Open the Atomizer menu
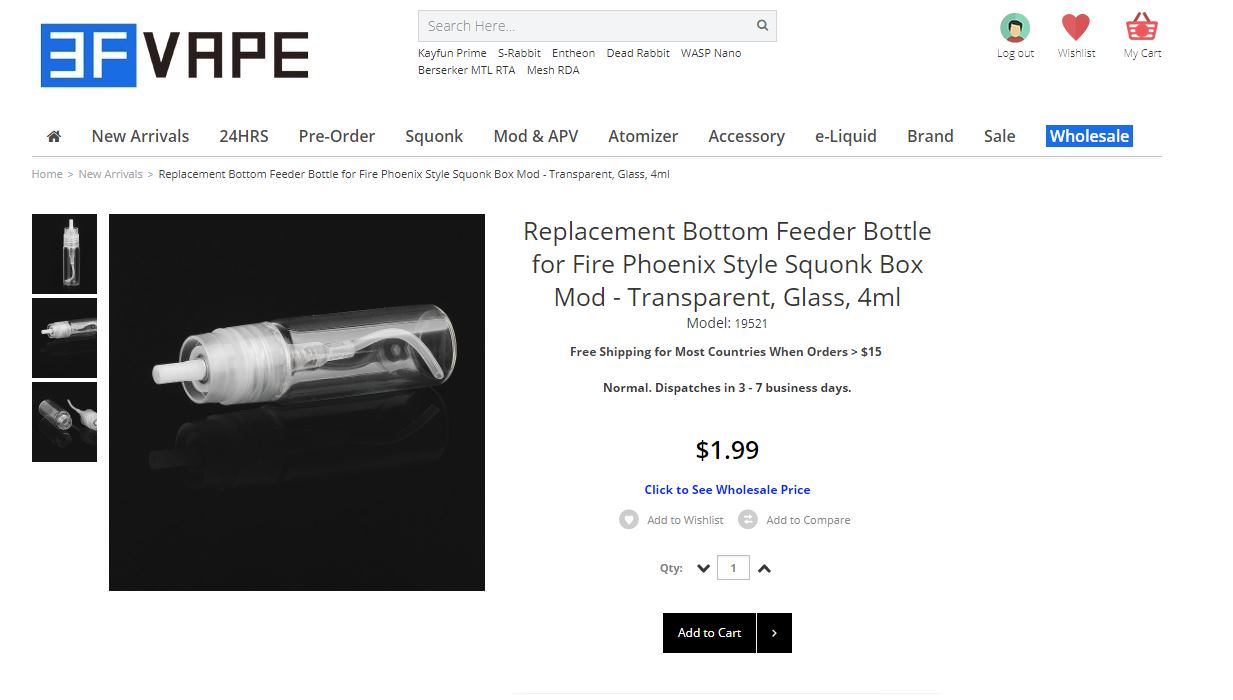This screenshot has height=700, width=1233. tap(643, 137)
